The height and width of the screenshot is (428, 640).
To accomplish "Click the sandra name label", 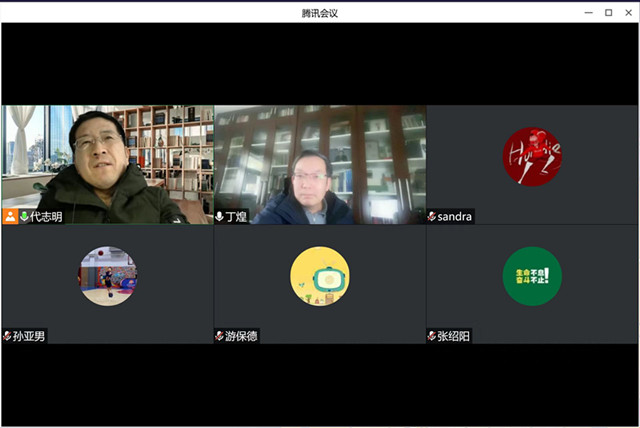I will (x=455, y=216).
